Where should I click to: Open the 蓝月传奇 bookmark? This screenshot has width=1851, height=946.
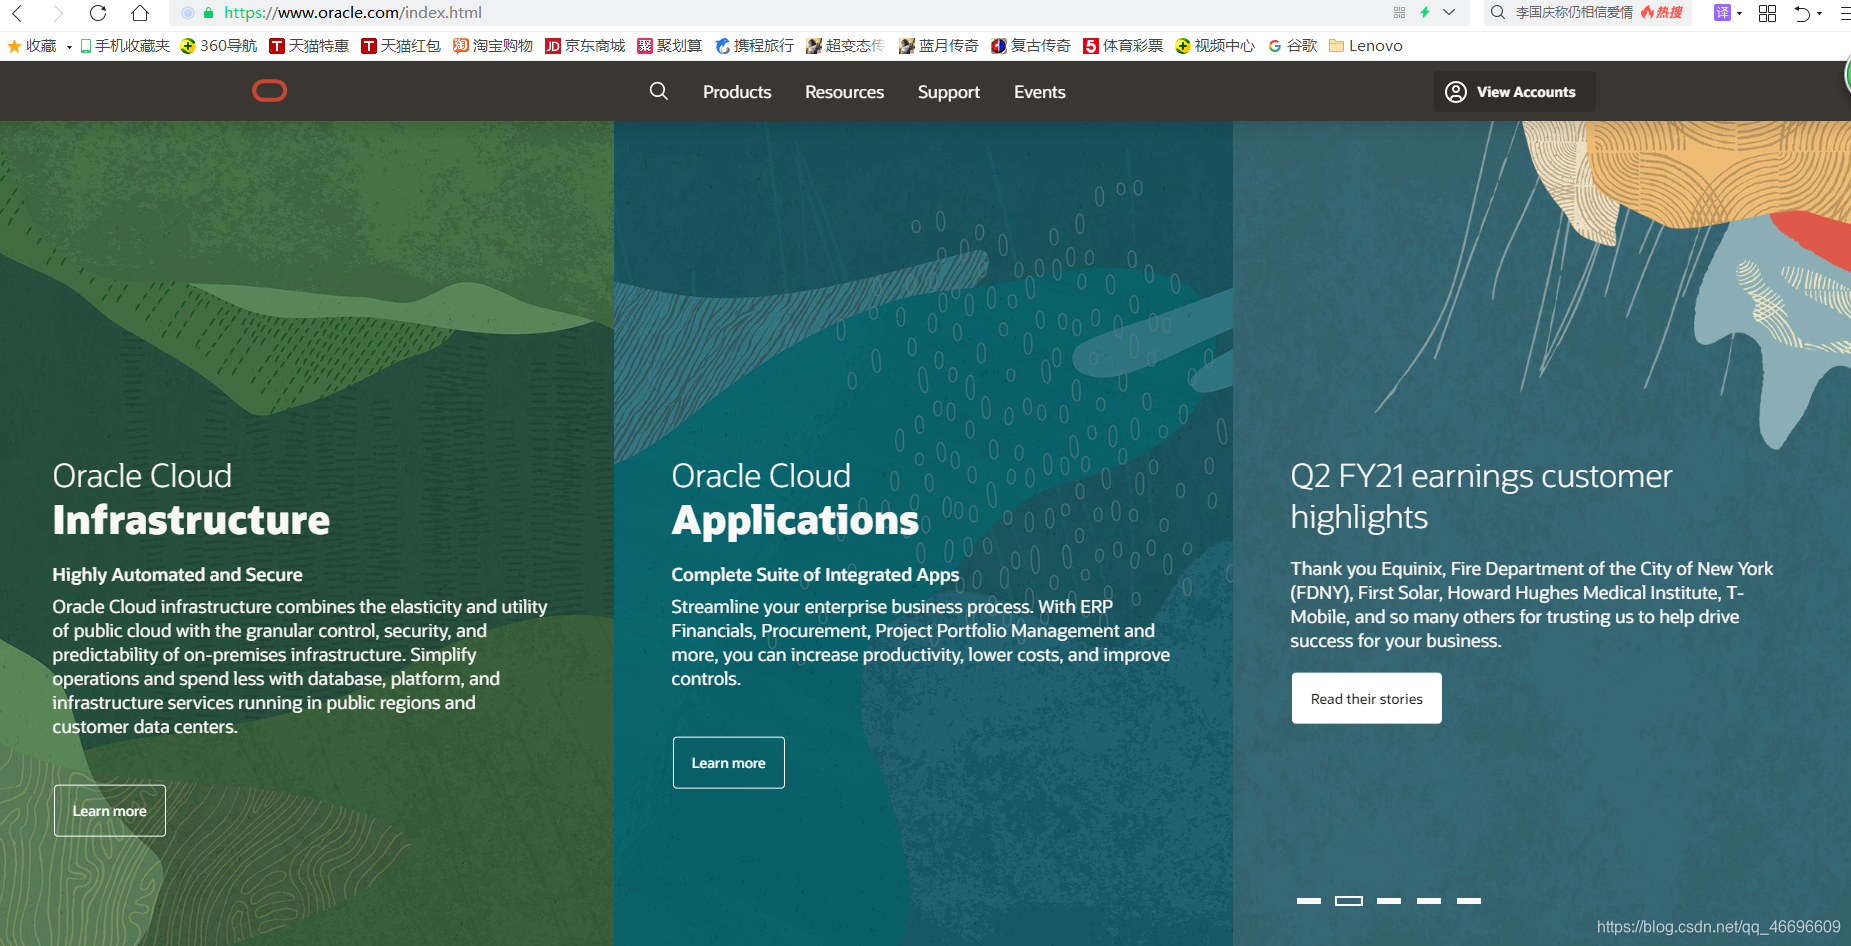pyautogui.click(x=938, y=46)
